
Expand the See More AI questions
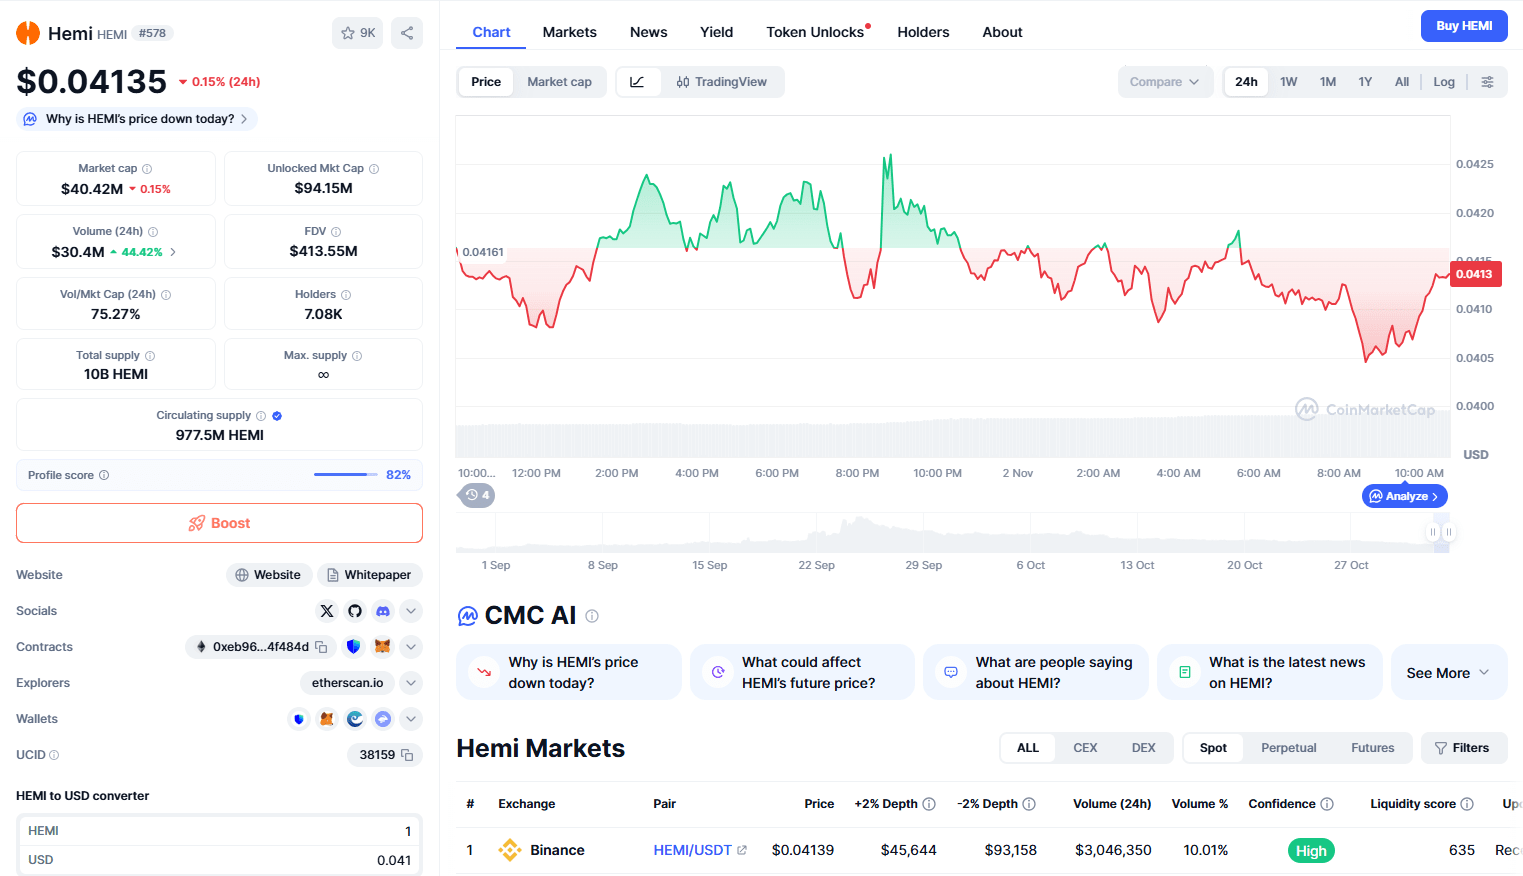(1448, 673)
